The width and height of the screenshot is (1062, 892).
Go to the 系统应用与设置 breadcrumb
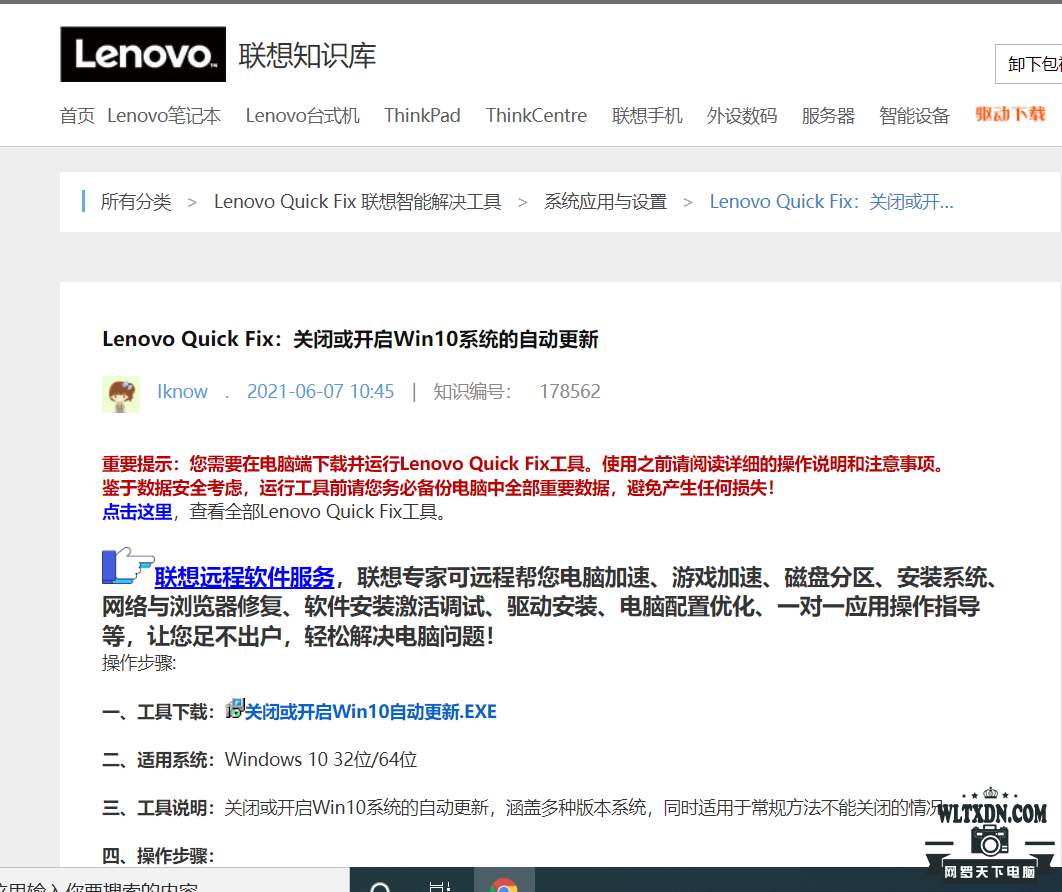[606, 202]
